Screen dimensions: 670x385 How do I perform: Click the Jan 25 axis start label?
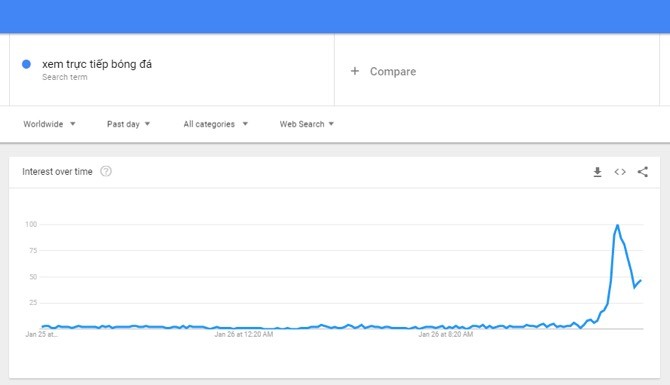tap(41, 334)
